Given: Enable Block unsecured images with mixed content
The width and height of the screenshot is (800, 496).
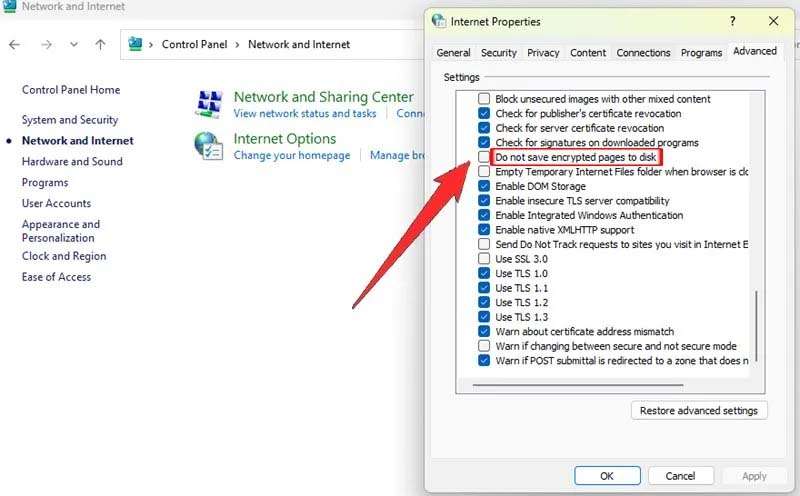Looking at the screenshot, I should click(x=484, y=99).
